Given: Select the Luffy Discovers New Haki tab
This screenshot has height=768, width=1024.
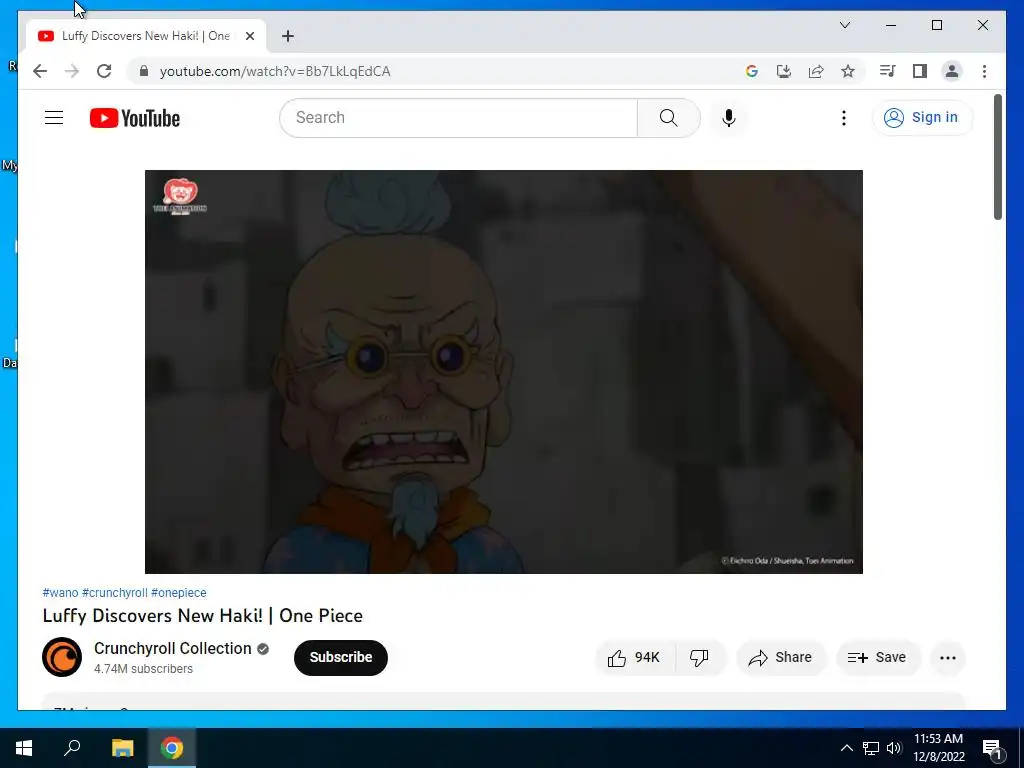Looking at the screenshot, I should pyautogui.click(x=146, y=36).
